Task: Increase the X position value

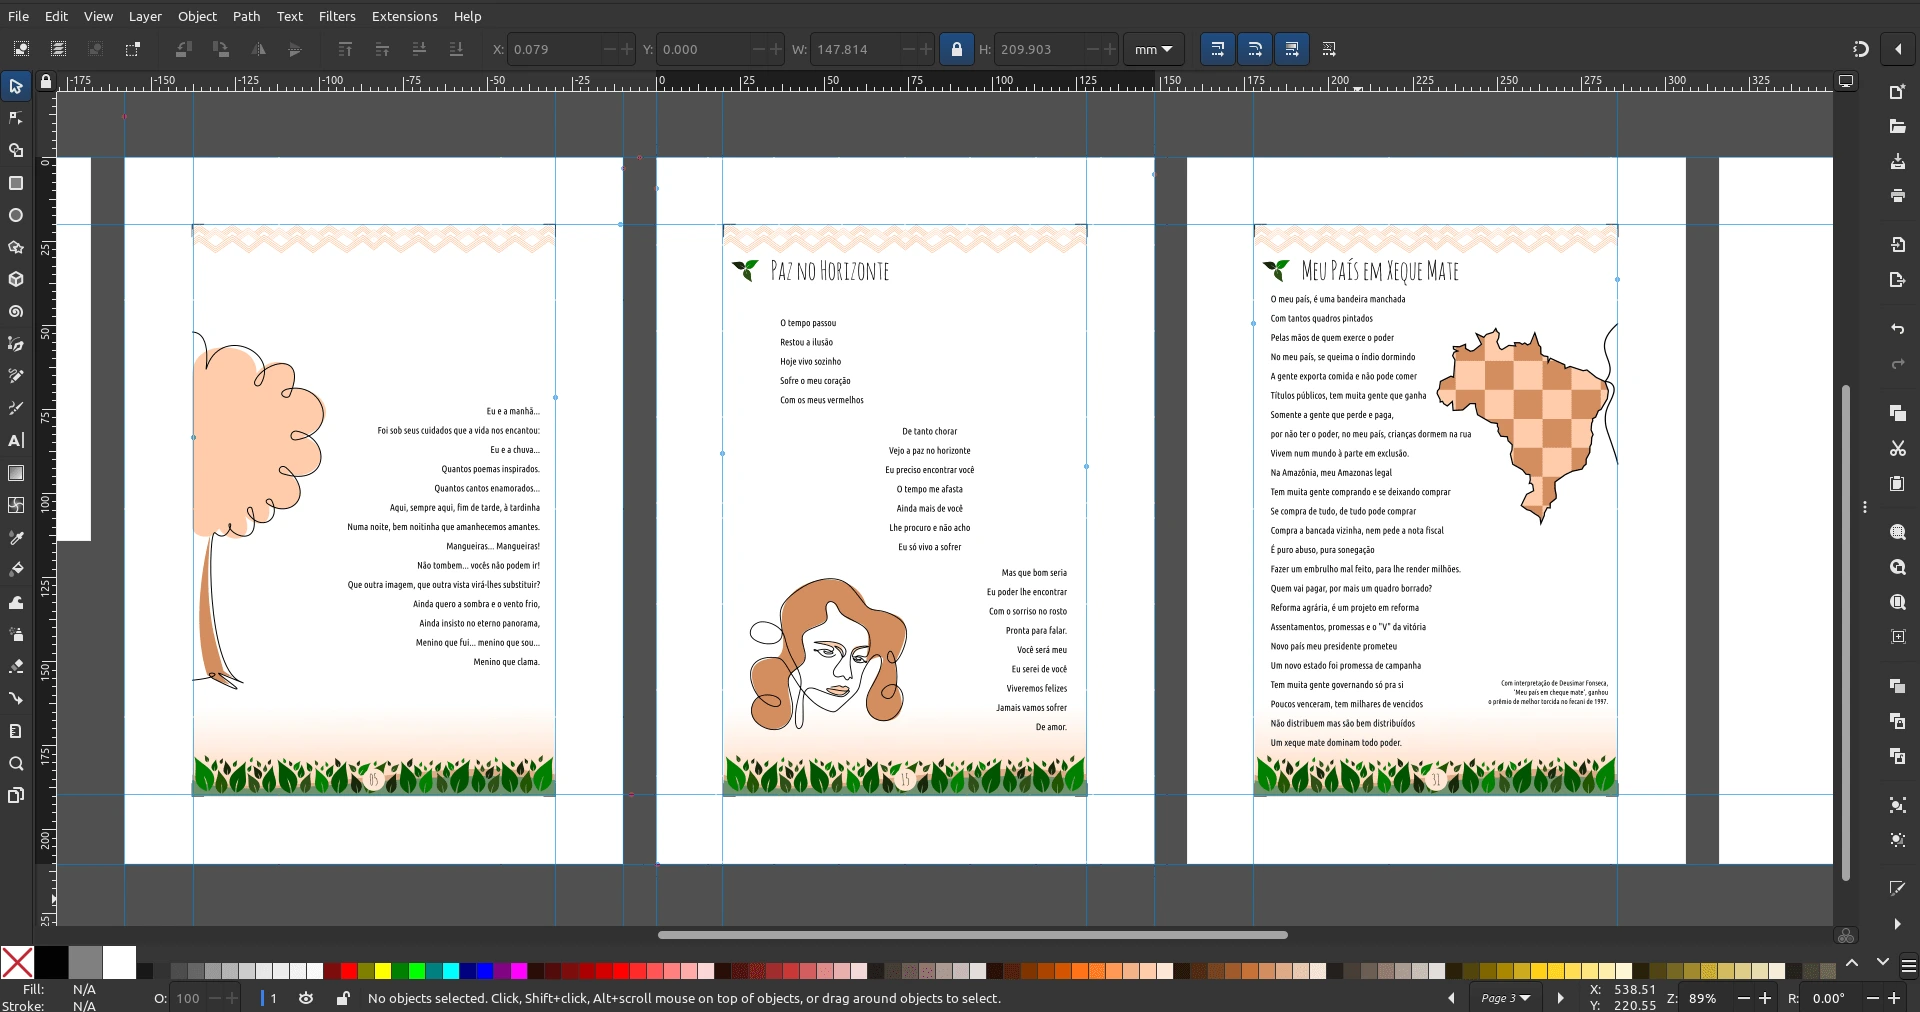Action: click(627, 49)
